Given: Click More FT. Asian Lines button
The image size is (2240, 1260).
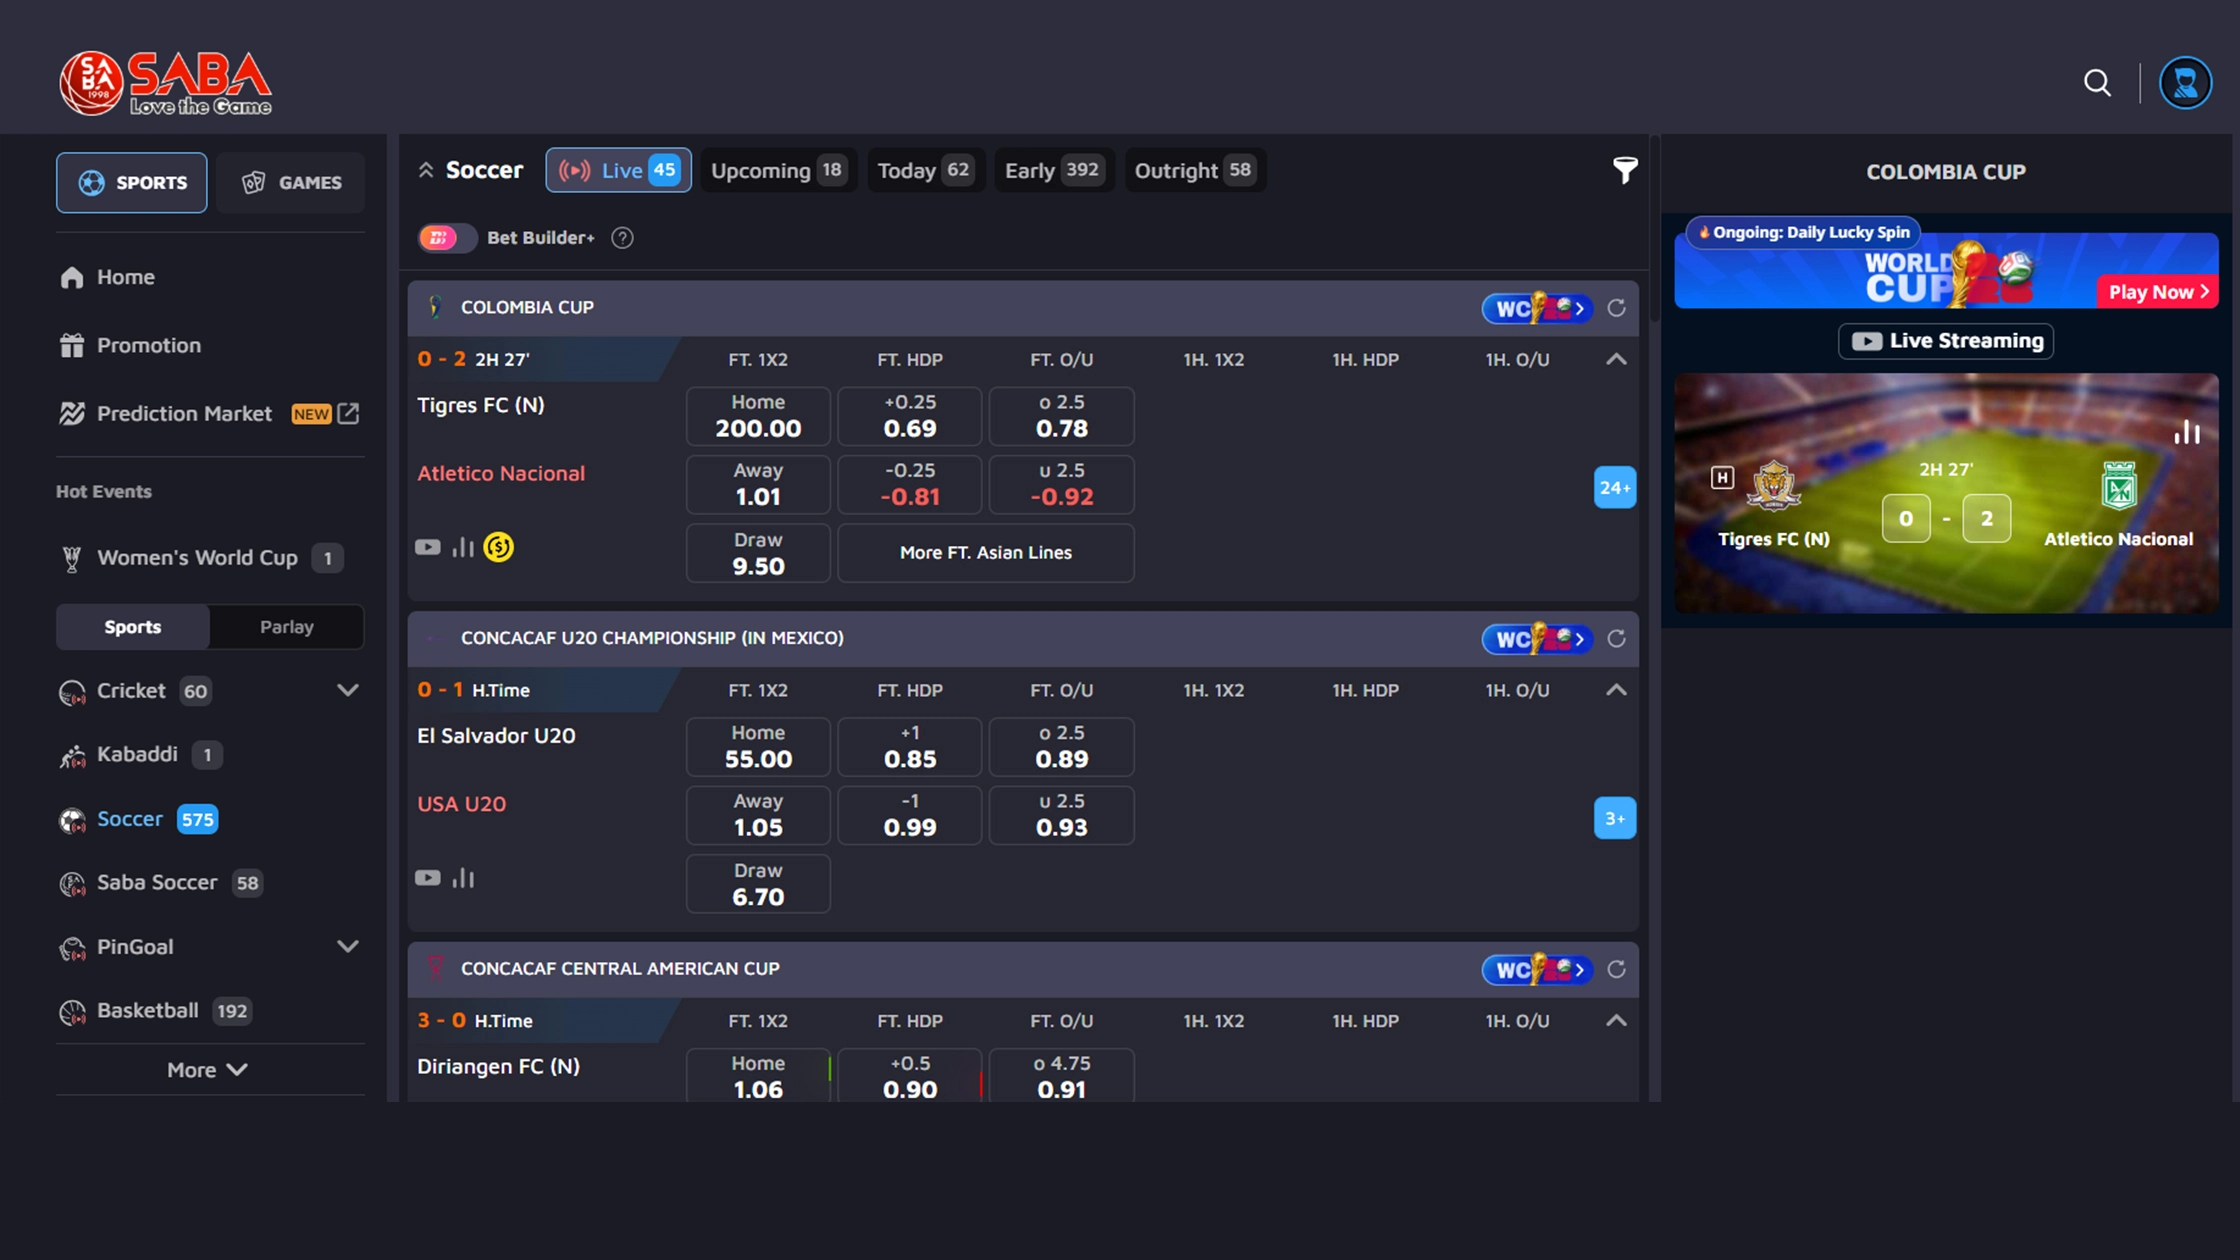Looking at the screenshot, I should (986, 553).
